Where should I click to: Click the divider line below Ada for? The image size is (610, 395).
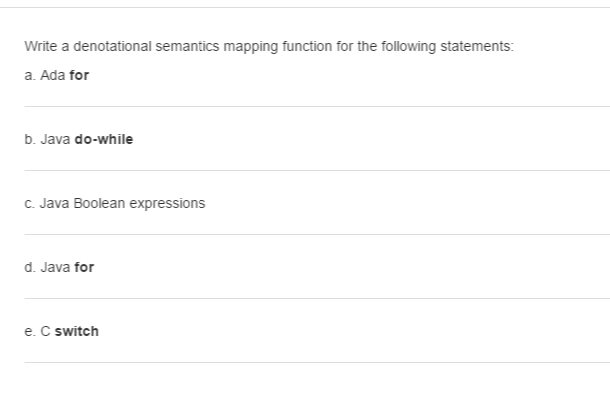tap(317, 106)
